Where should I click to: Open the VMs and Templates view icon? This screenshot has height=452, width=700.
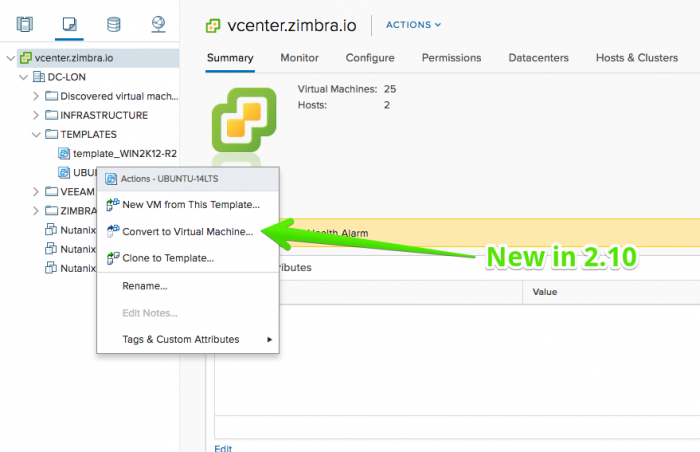[x=70, y=24]
